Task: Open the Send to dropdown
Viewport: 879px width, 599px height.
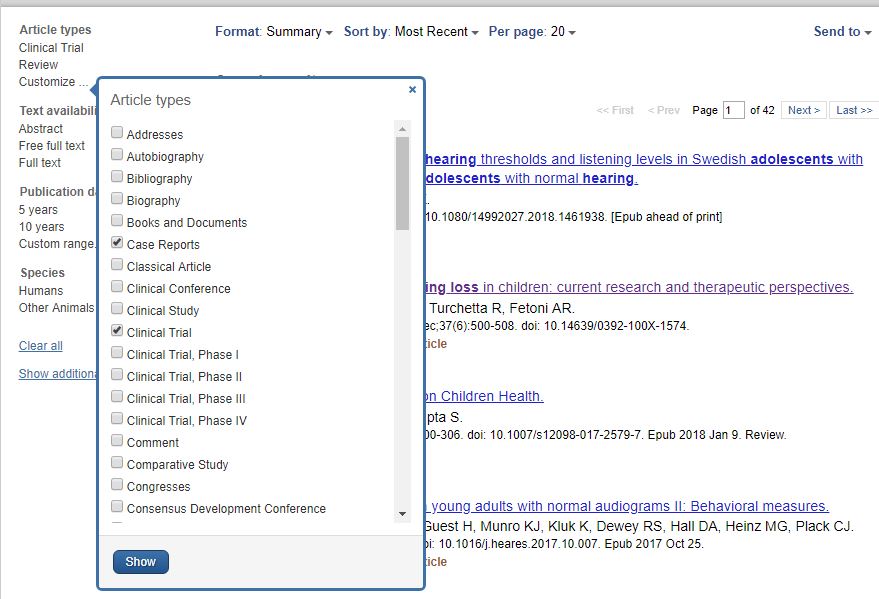Action: click(843, 32)
